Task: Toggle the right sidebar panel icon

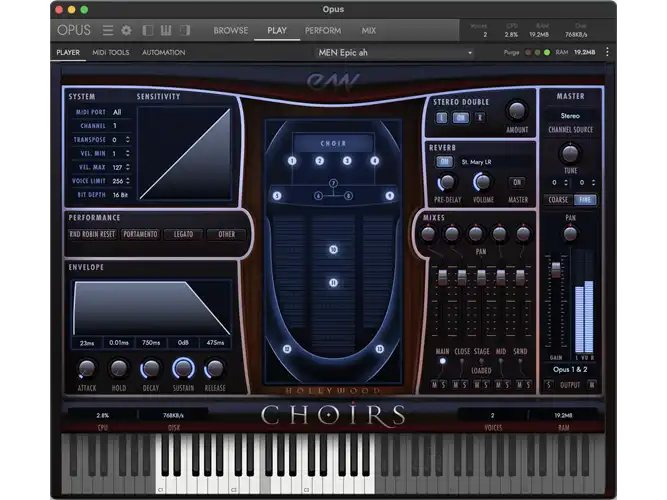Action: [185, 30]
